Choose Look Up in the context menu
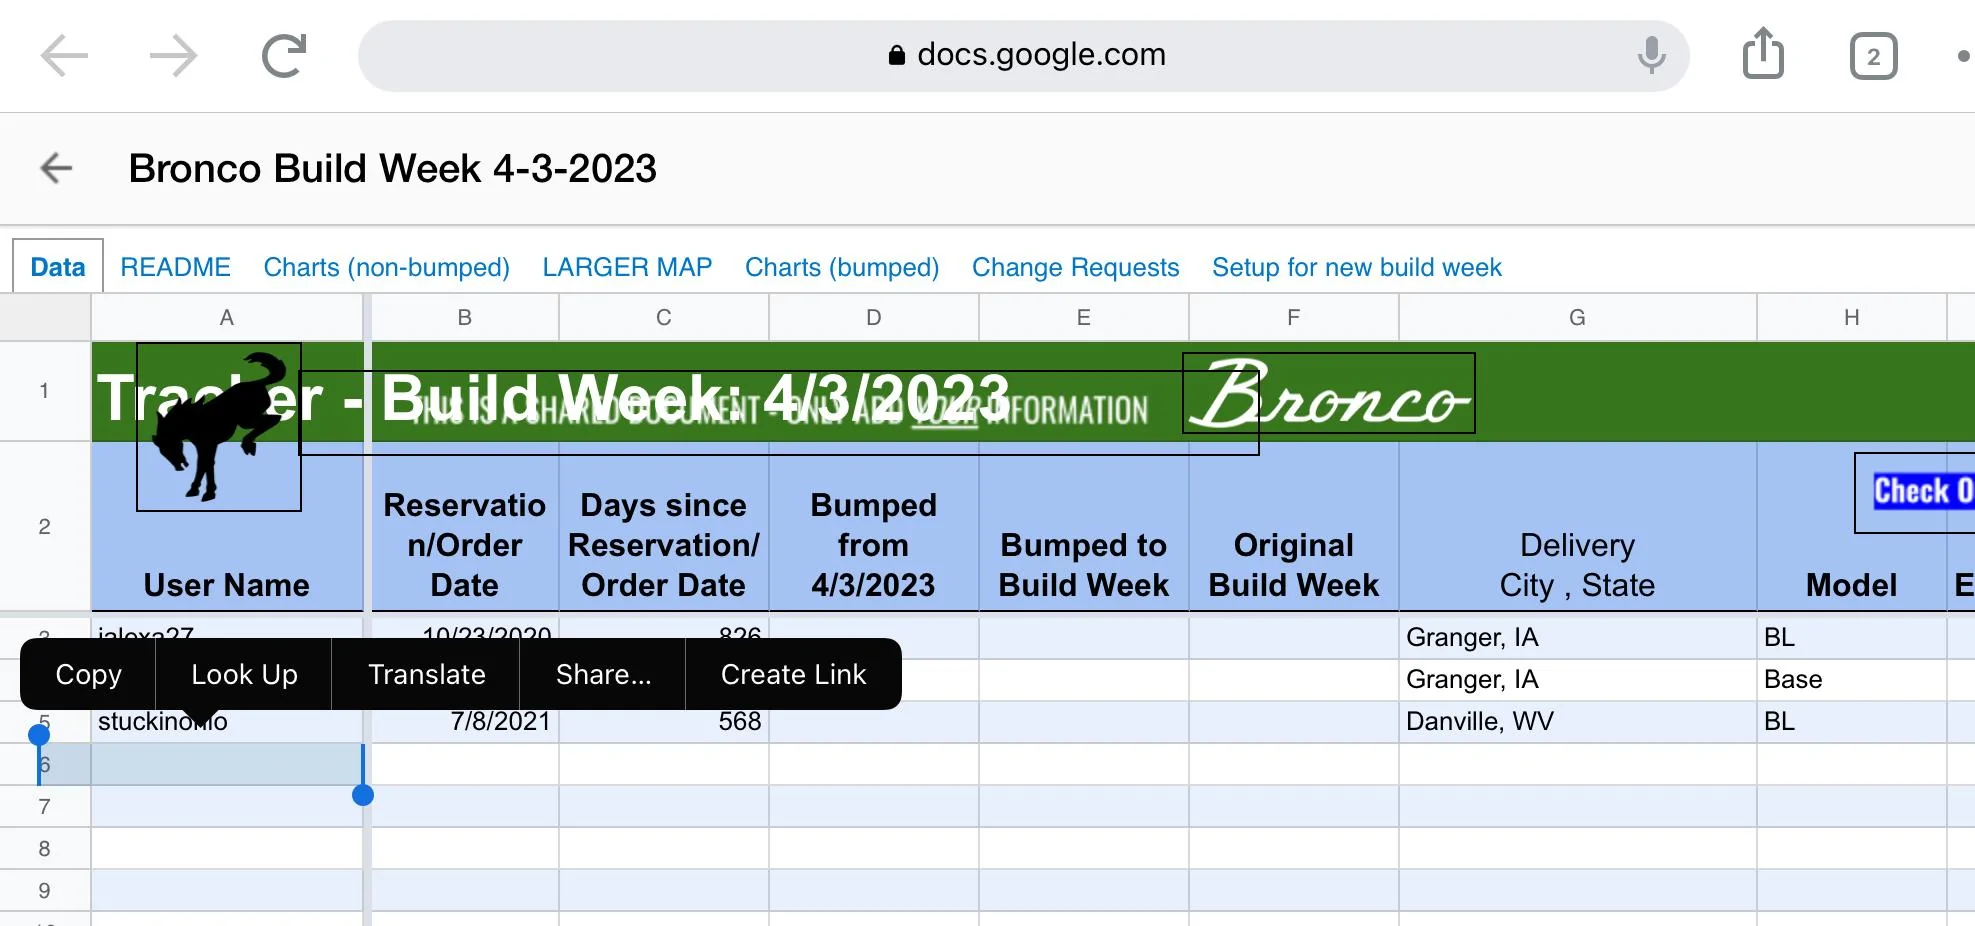Viewport: 1975px width, 926px height. click(x=244, y=674)
